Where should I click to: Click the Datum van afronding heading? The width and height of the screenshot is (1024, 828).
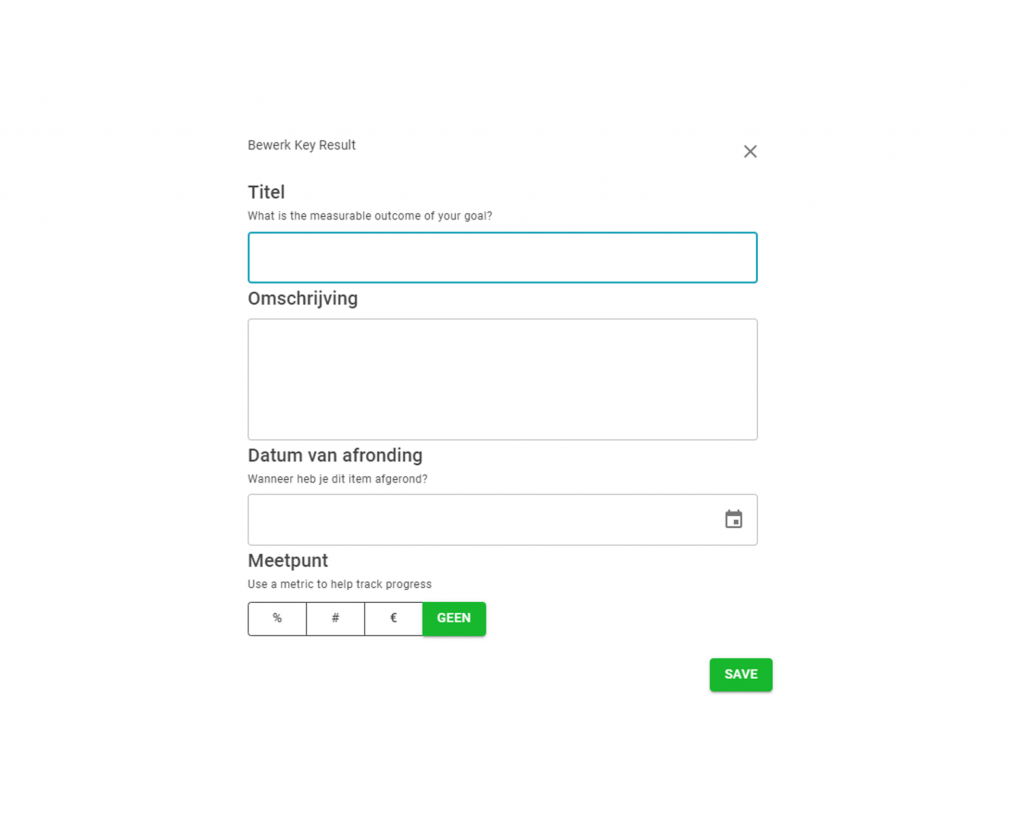pos(335,455)
